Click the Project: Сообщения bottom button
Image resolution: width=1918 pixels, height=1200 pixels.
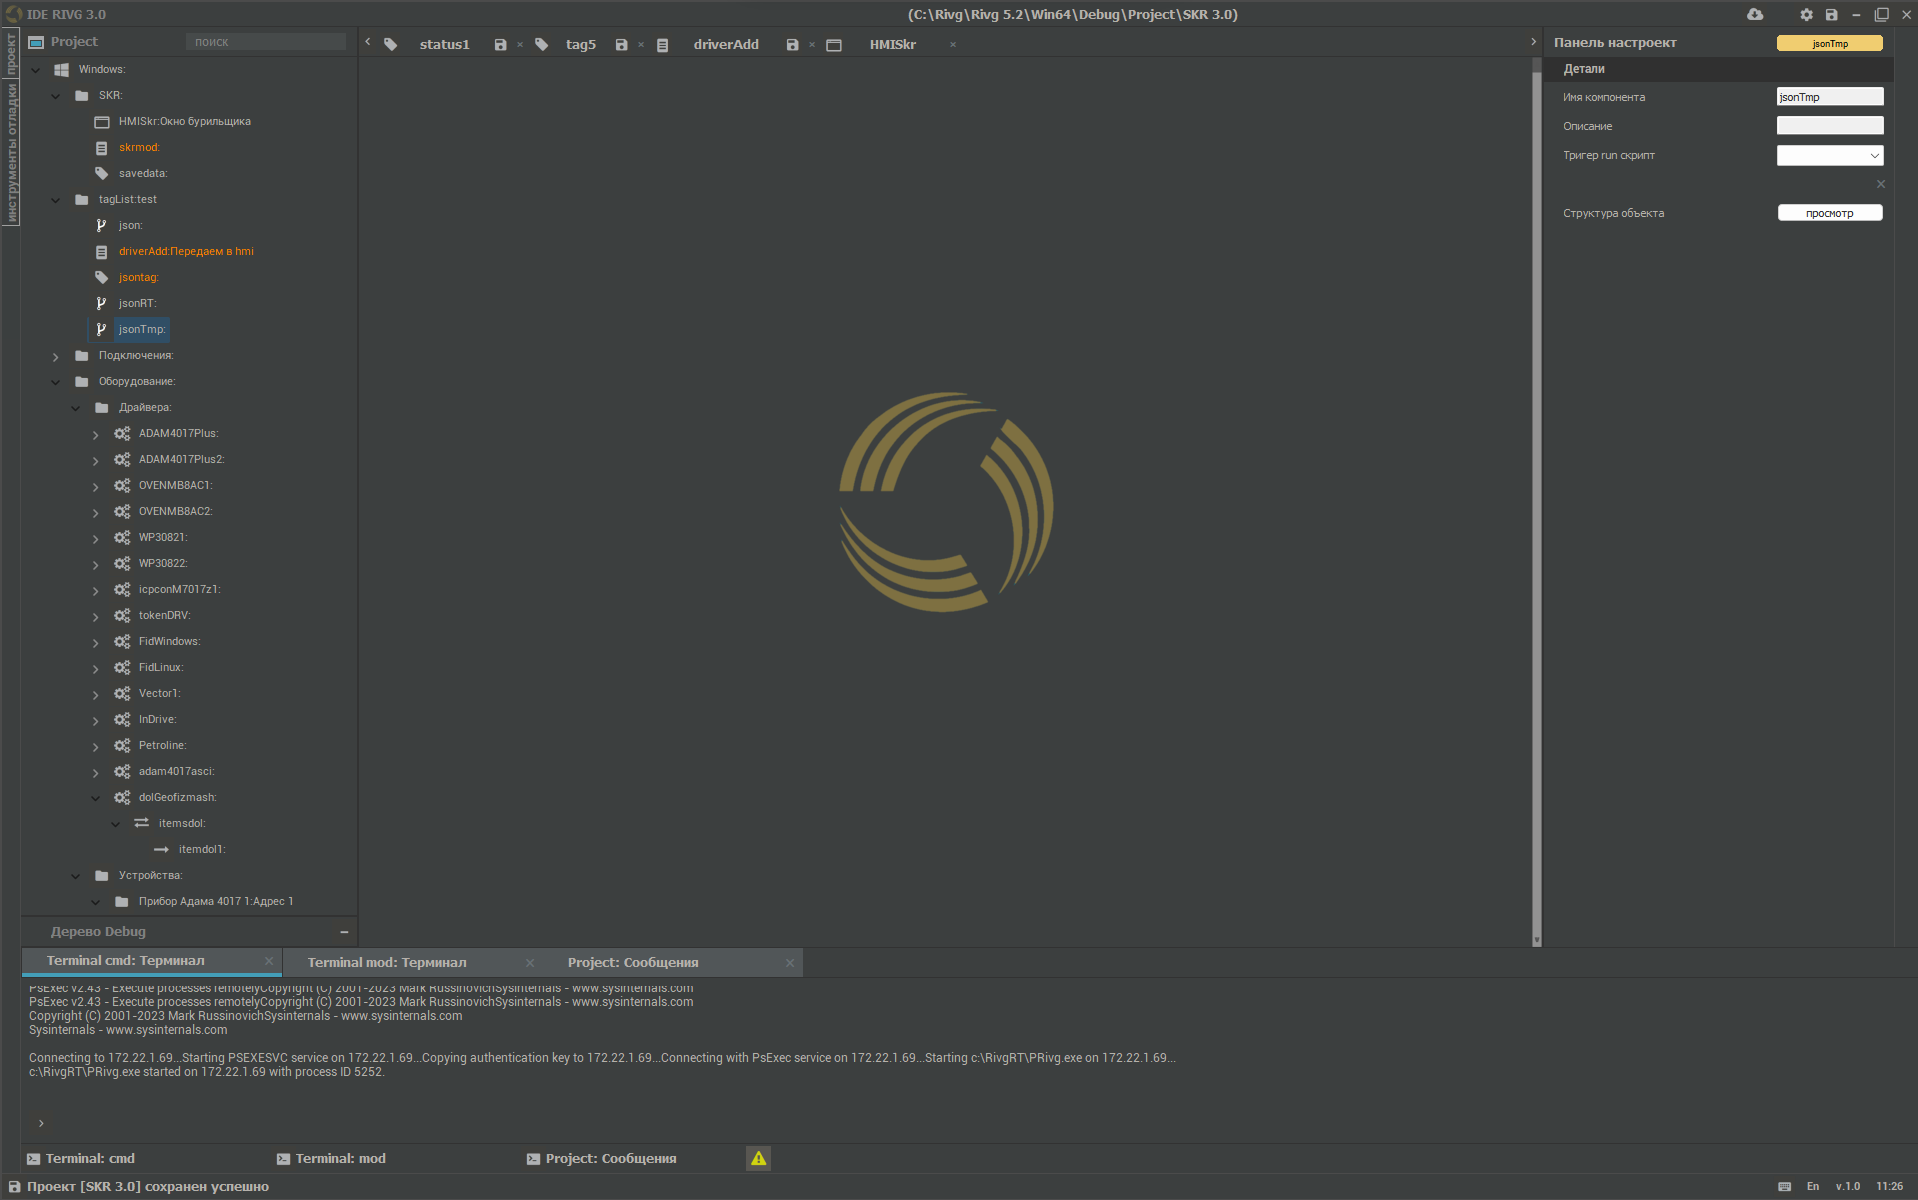tap(602, 1159)
